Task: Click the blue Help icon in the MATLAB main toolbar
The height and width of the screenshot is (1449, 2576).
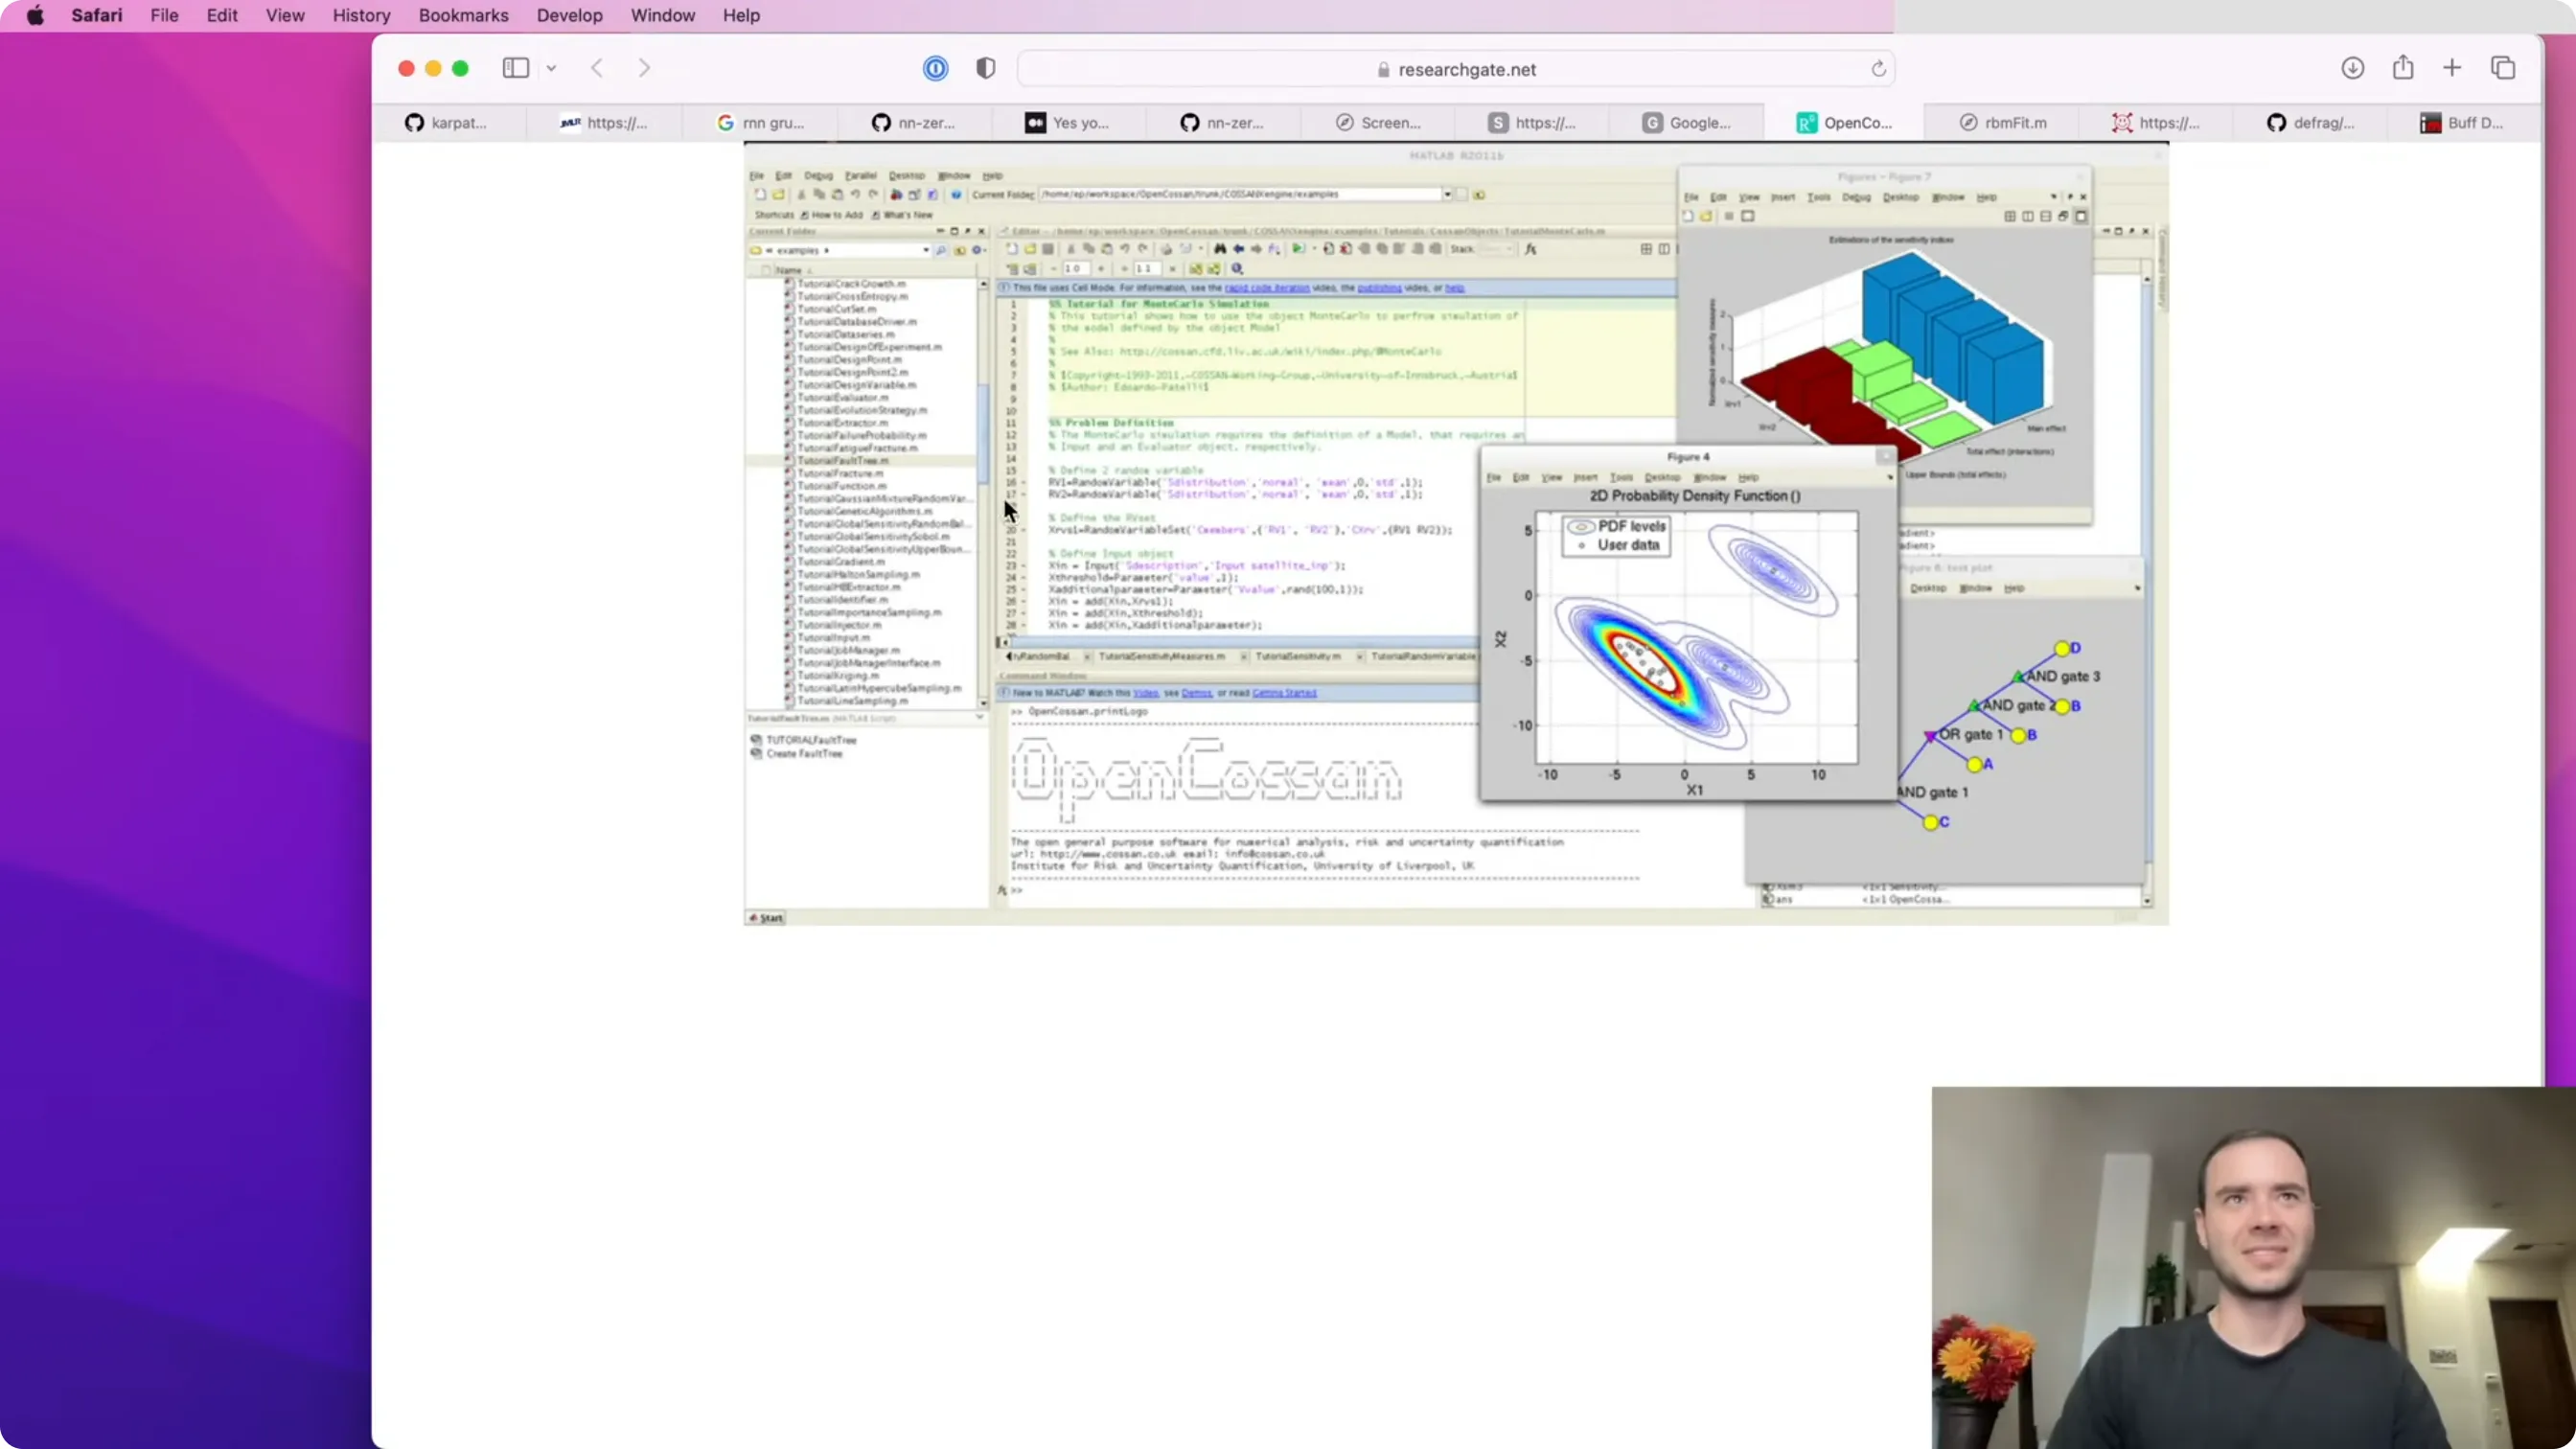Action: pyautogui.click(x=956, y=195)
